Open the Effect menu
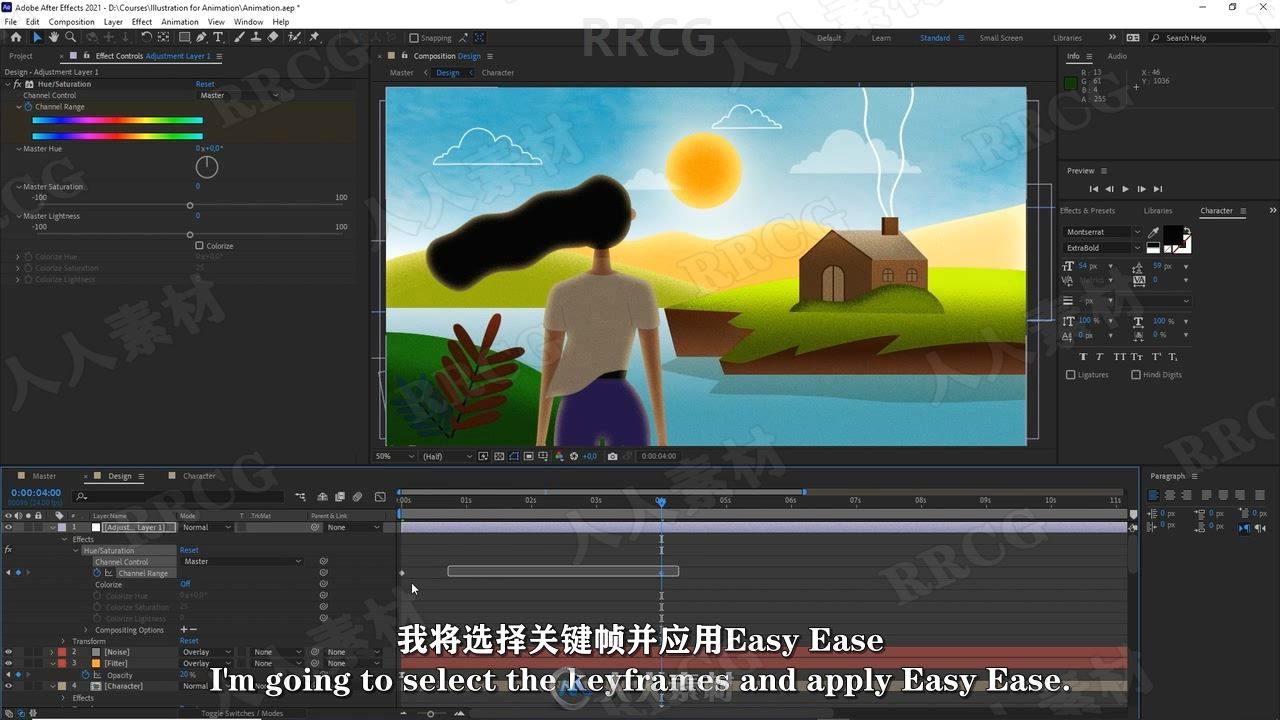Image resolution: width=1280 pixels, height=720 pixels. 142,21
